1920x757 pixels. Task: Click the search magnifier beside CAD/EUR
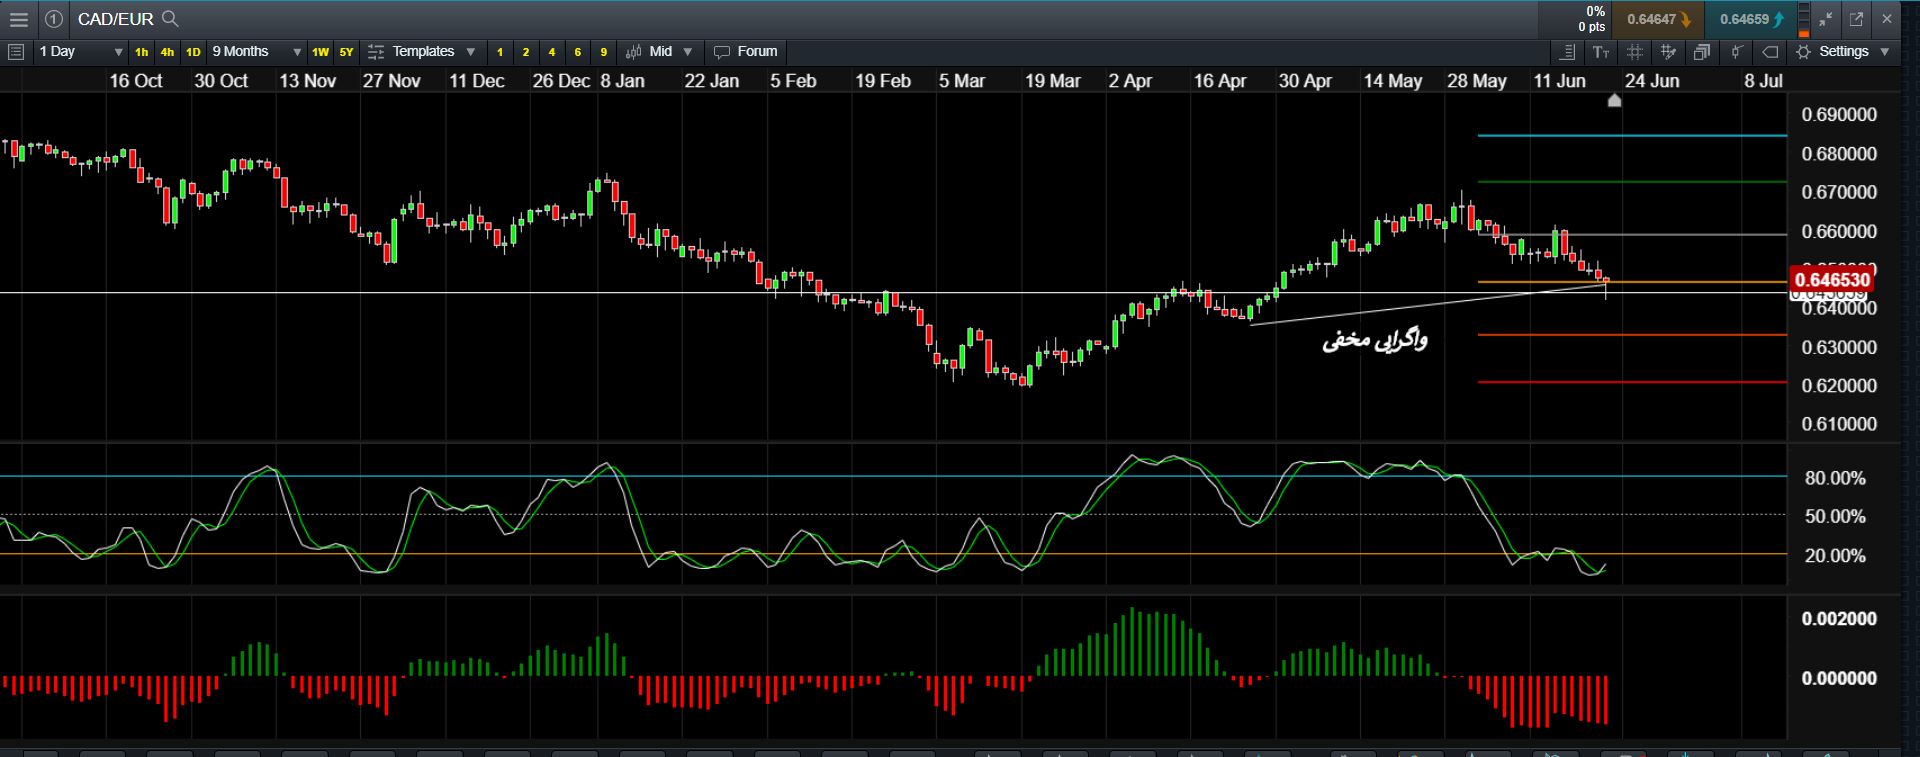170,19
